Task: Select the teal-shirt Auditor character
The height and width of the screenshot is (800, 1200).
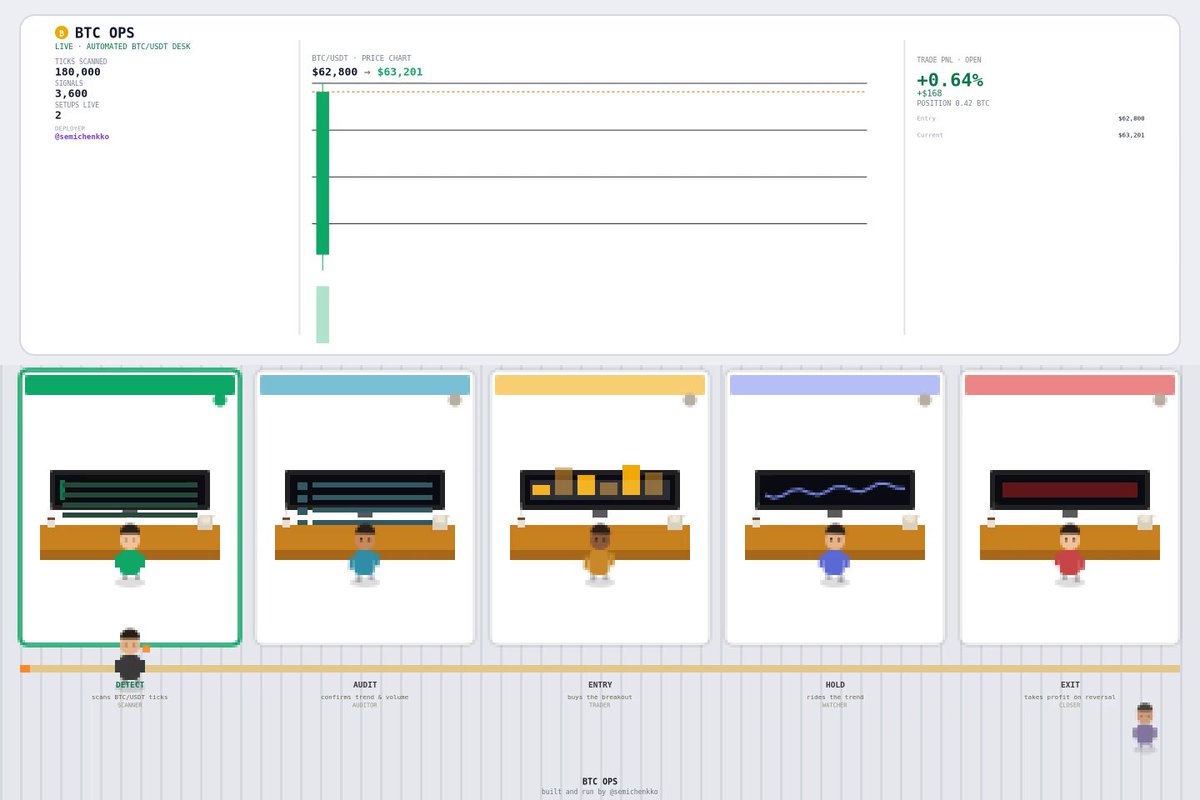Action: coord(365,555)
